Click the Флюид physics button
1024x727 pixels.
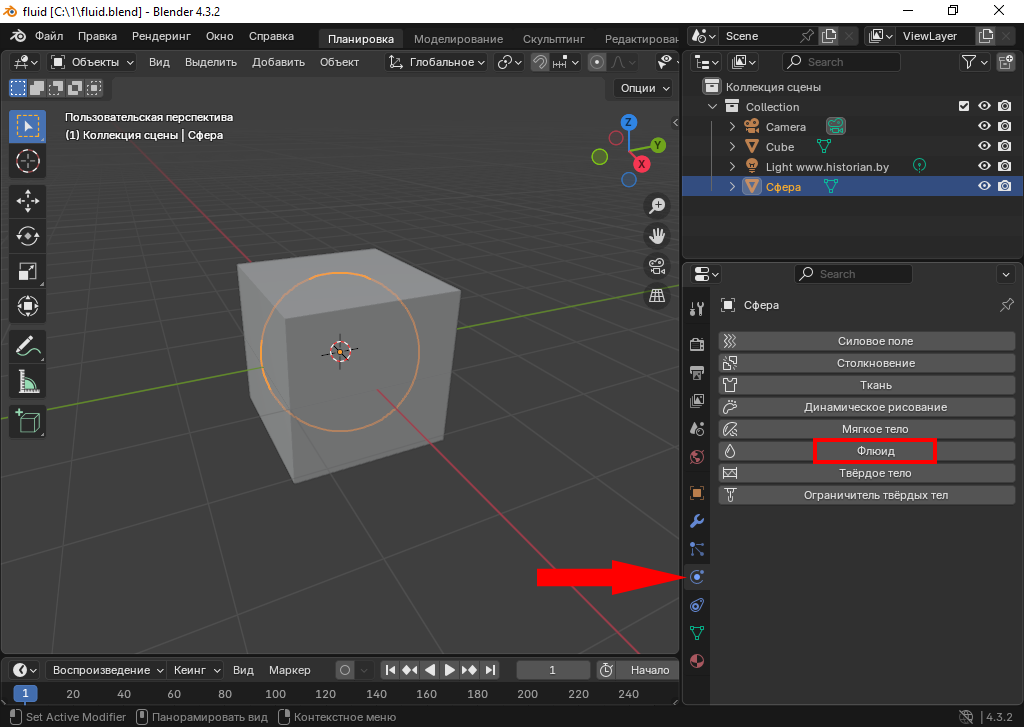(875, 451)
